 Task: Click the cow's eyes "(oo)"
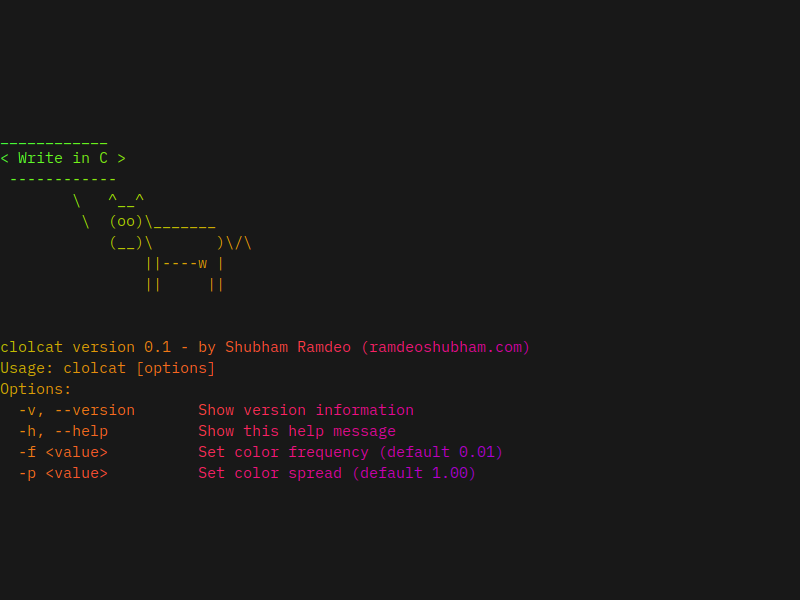(x=126, y=221)
